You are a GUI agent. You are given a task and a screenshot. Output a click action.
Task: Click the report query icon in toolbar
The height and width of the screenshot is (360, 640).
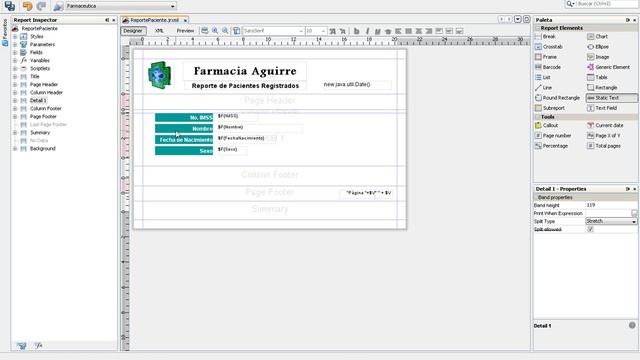point(204,31)
